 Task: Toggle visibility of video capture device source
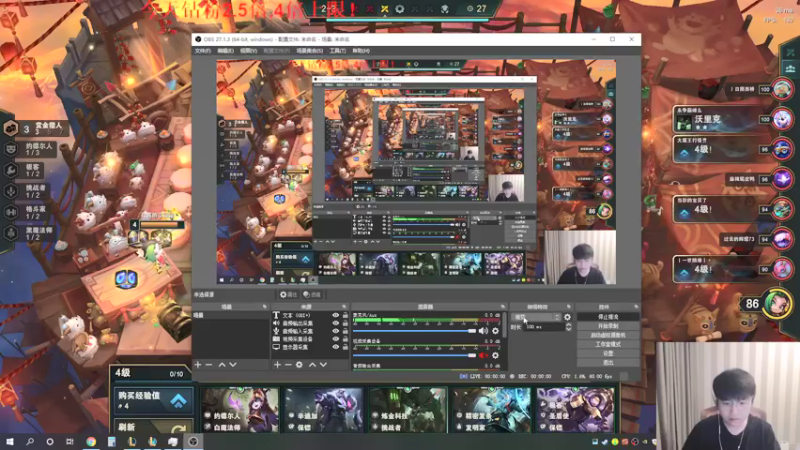(x=336, y=339)
